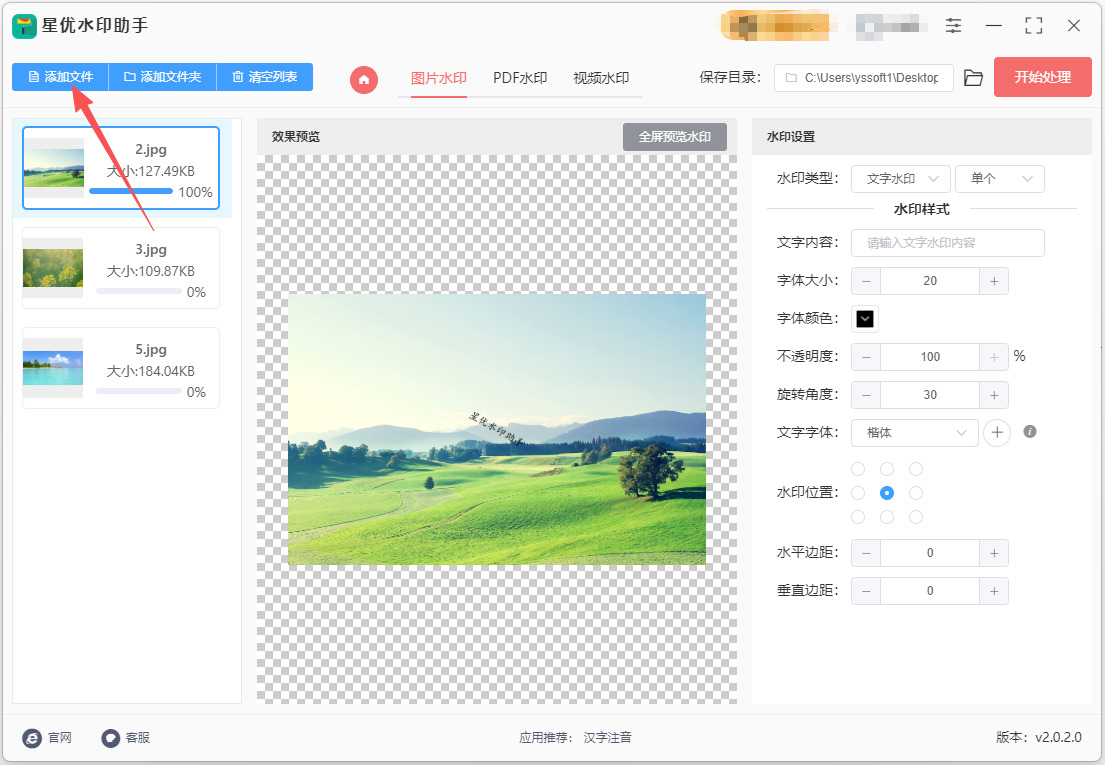Open the settings sliders icon in title bar

pos(953,26)
